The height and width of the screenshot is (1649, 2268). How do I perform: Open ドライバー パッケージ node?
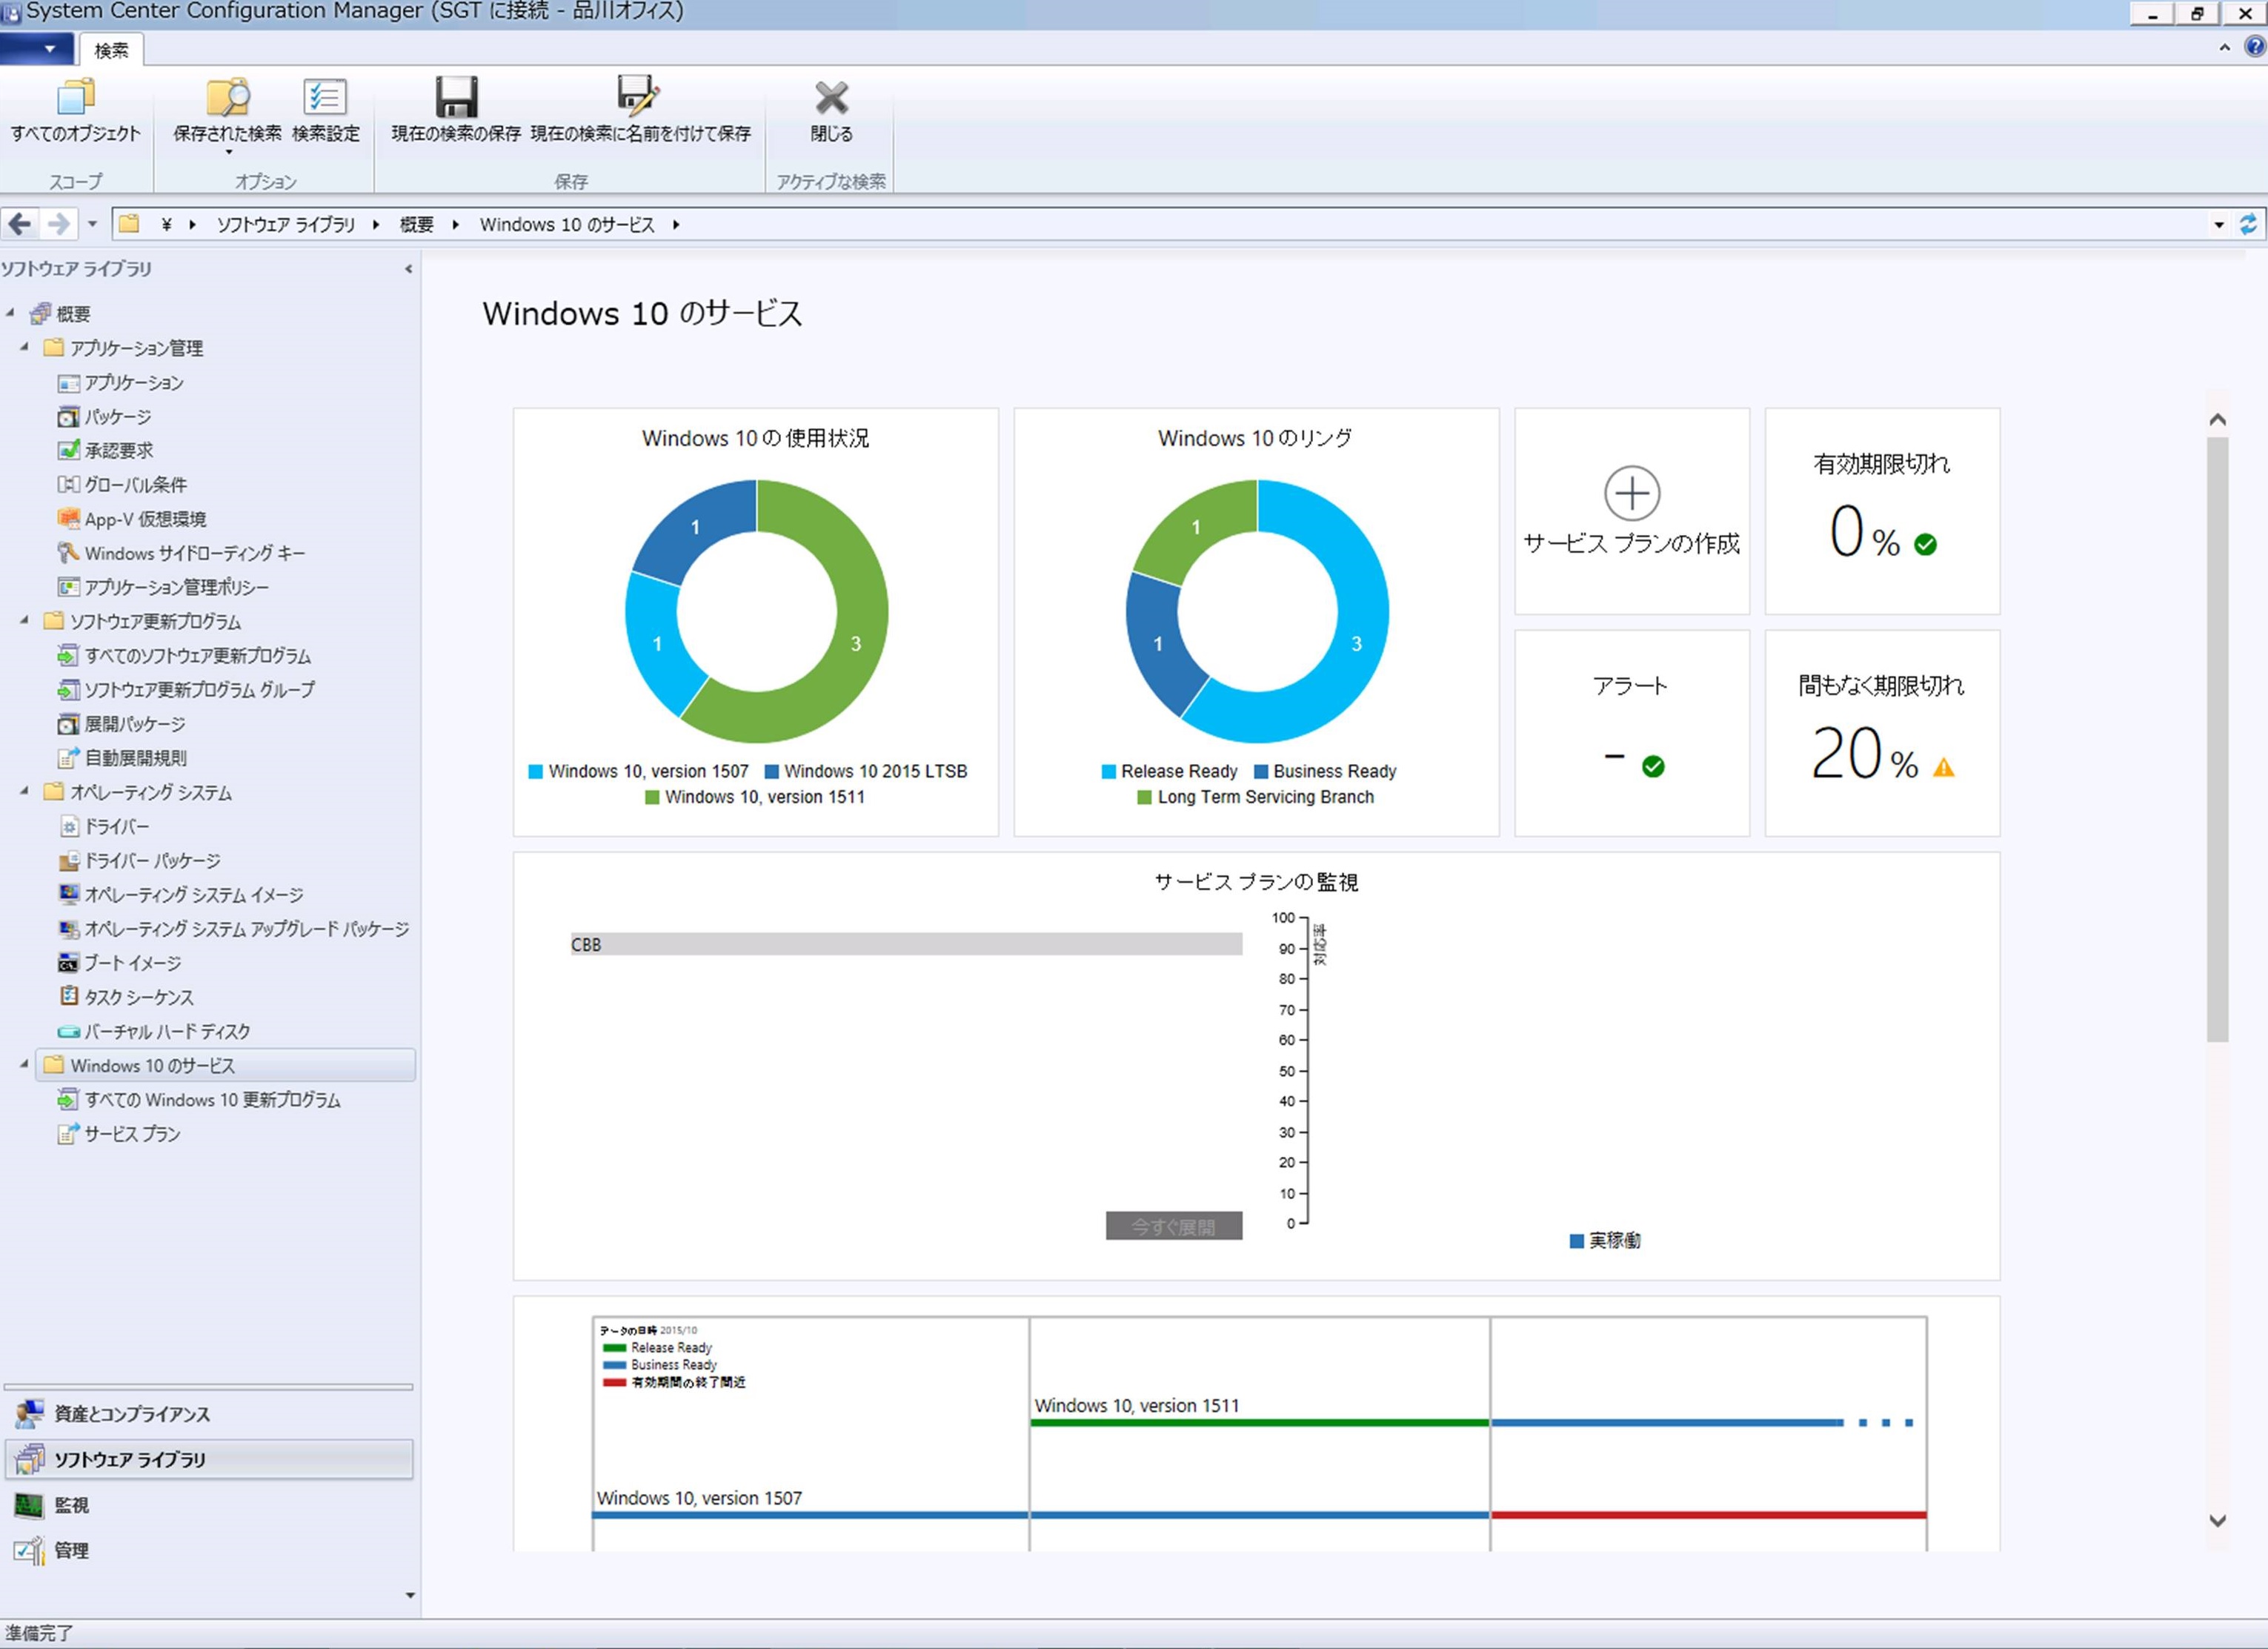(x=139, y=860)
